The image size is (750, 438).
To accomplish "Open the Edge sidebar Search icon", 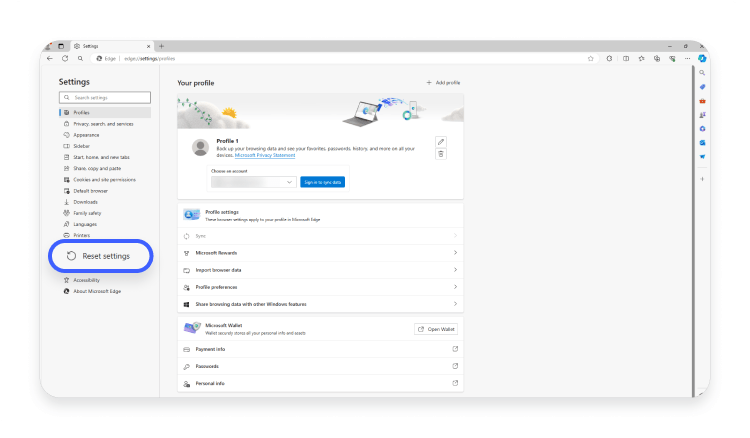I will pyautogui.click(x=702, y=73).
